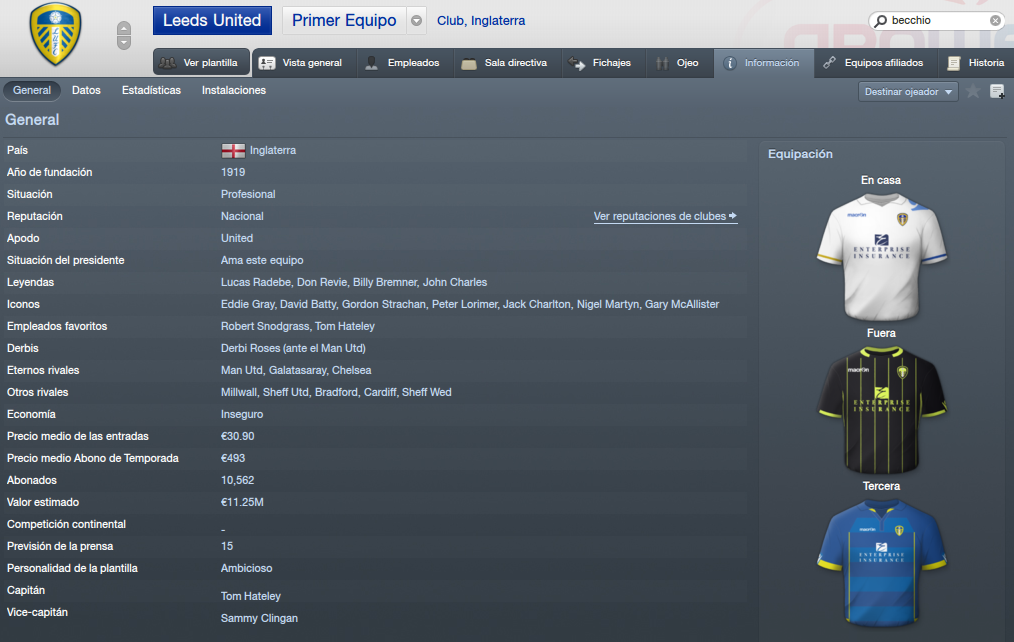Viewport: 1014px width, 642px height.
Task: Clear the becchio search text
Action: (x=995, y=21)
